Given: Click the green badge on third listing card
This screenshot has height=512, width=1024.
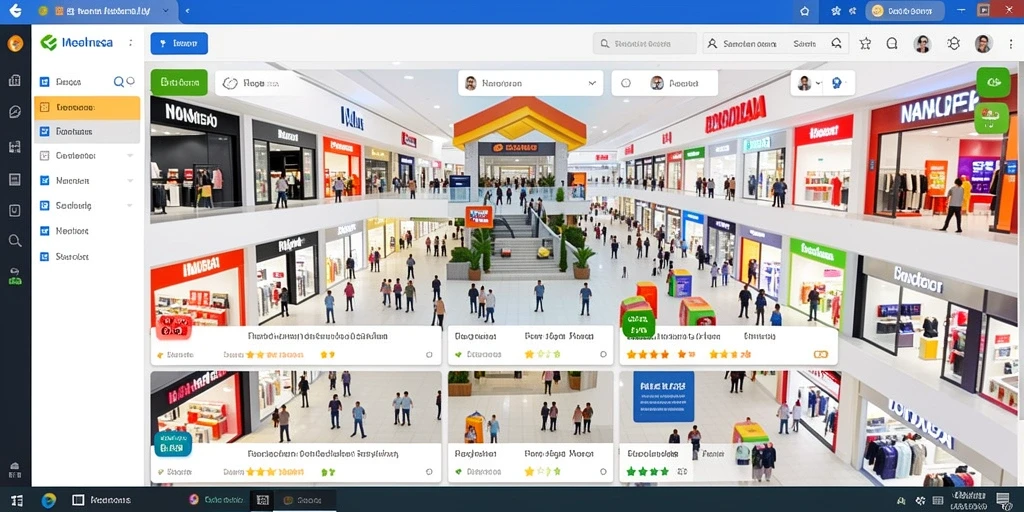Looking at the screenshot, I should coord(638,323).
